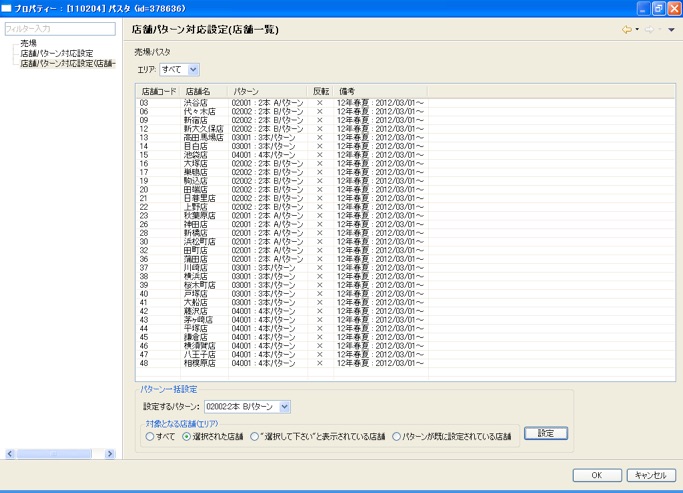
Task: Click the フィルター入力 filter field
Action: tap(60, 29)
